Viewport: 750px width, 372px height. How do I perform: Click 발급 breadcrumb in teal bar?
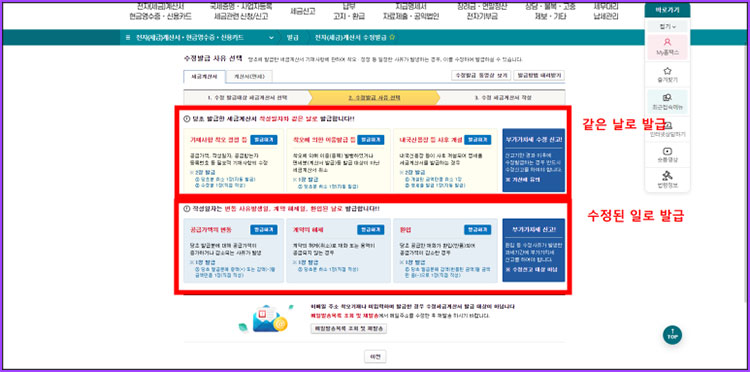[x=292, y=37]
